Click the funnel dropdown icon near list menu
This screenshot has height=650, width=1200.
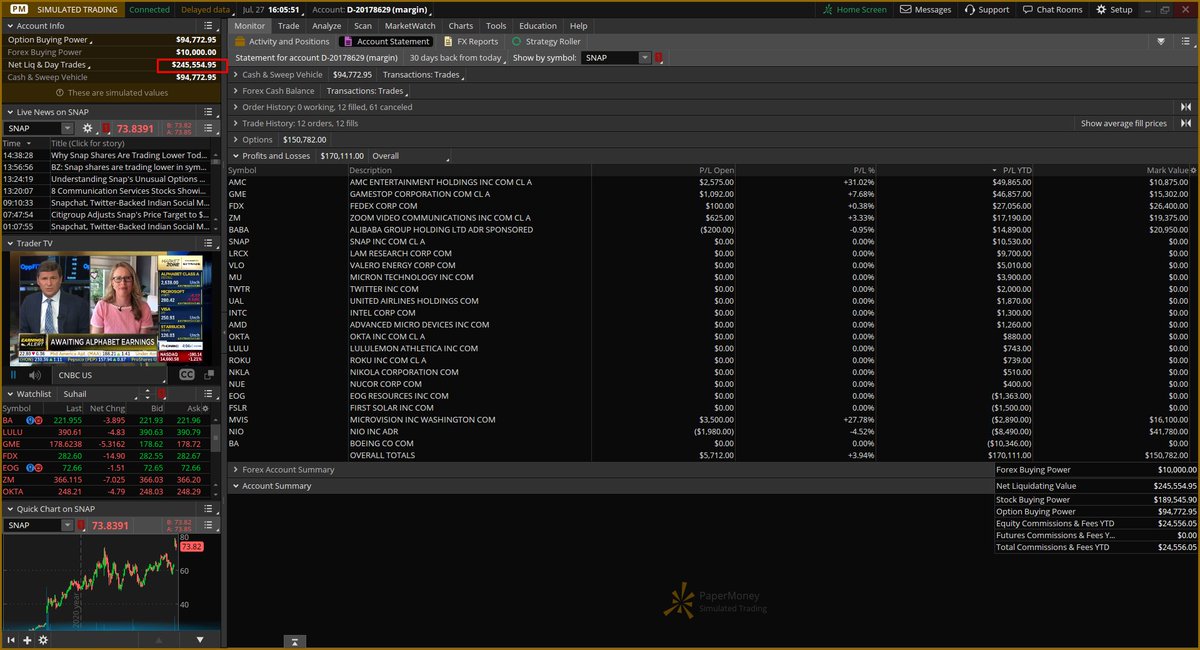pos(1161,42)
